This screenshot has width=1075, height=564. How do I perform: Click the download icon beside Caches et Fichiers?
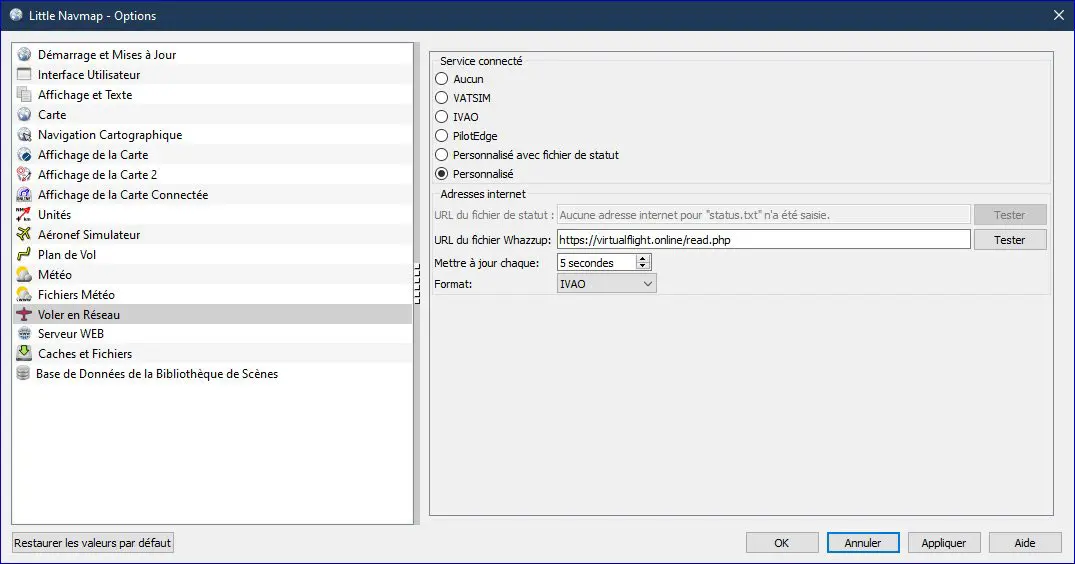coord(24,354)
